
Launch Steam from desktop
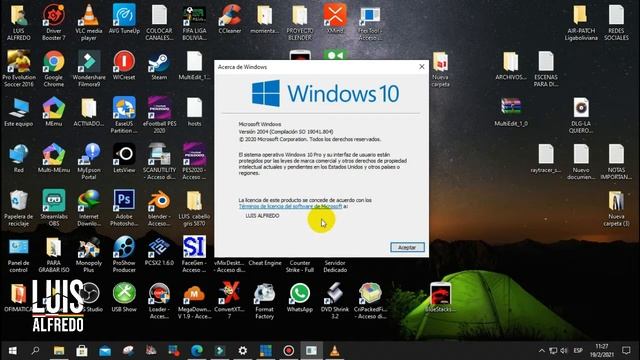pyautogui.click(x=159, y=66)
